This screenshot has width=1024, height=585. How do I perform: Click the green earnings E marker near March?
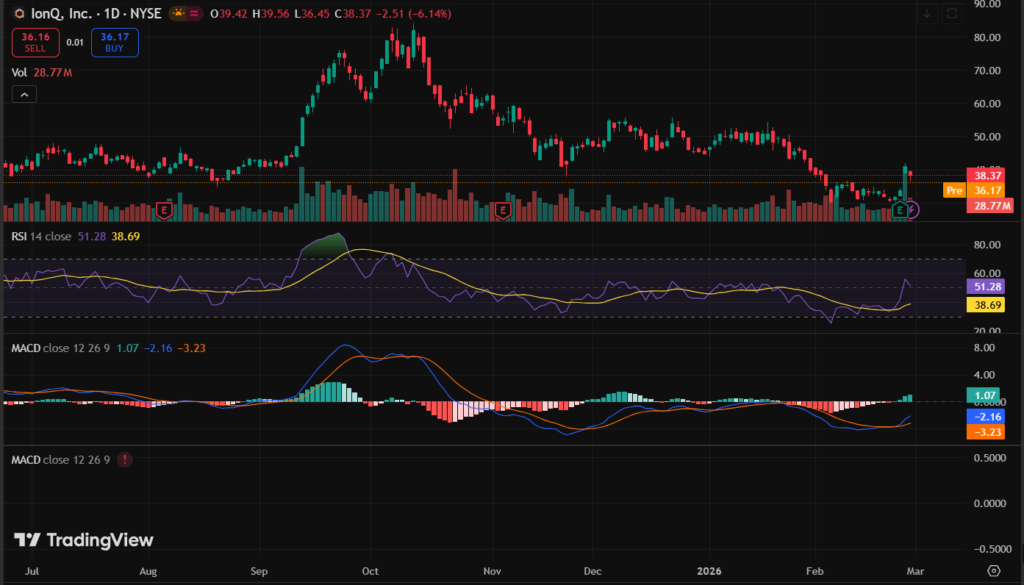click(901, 210)
